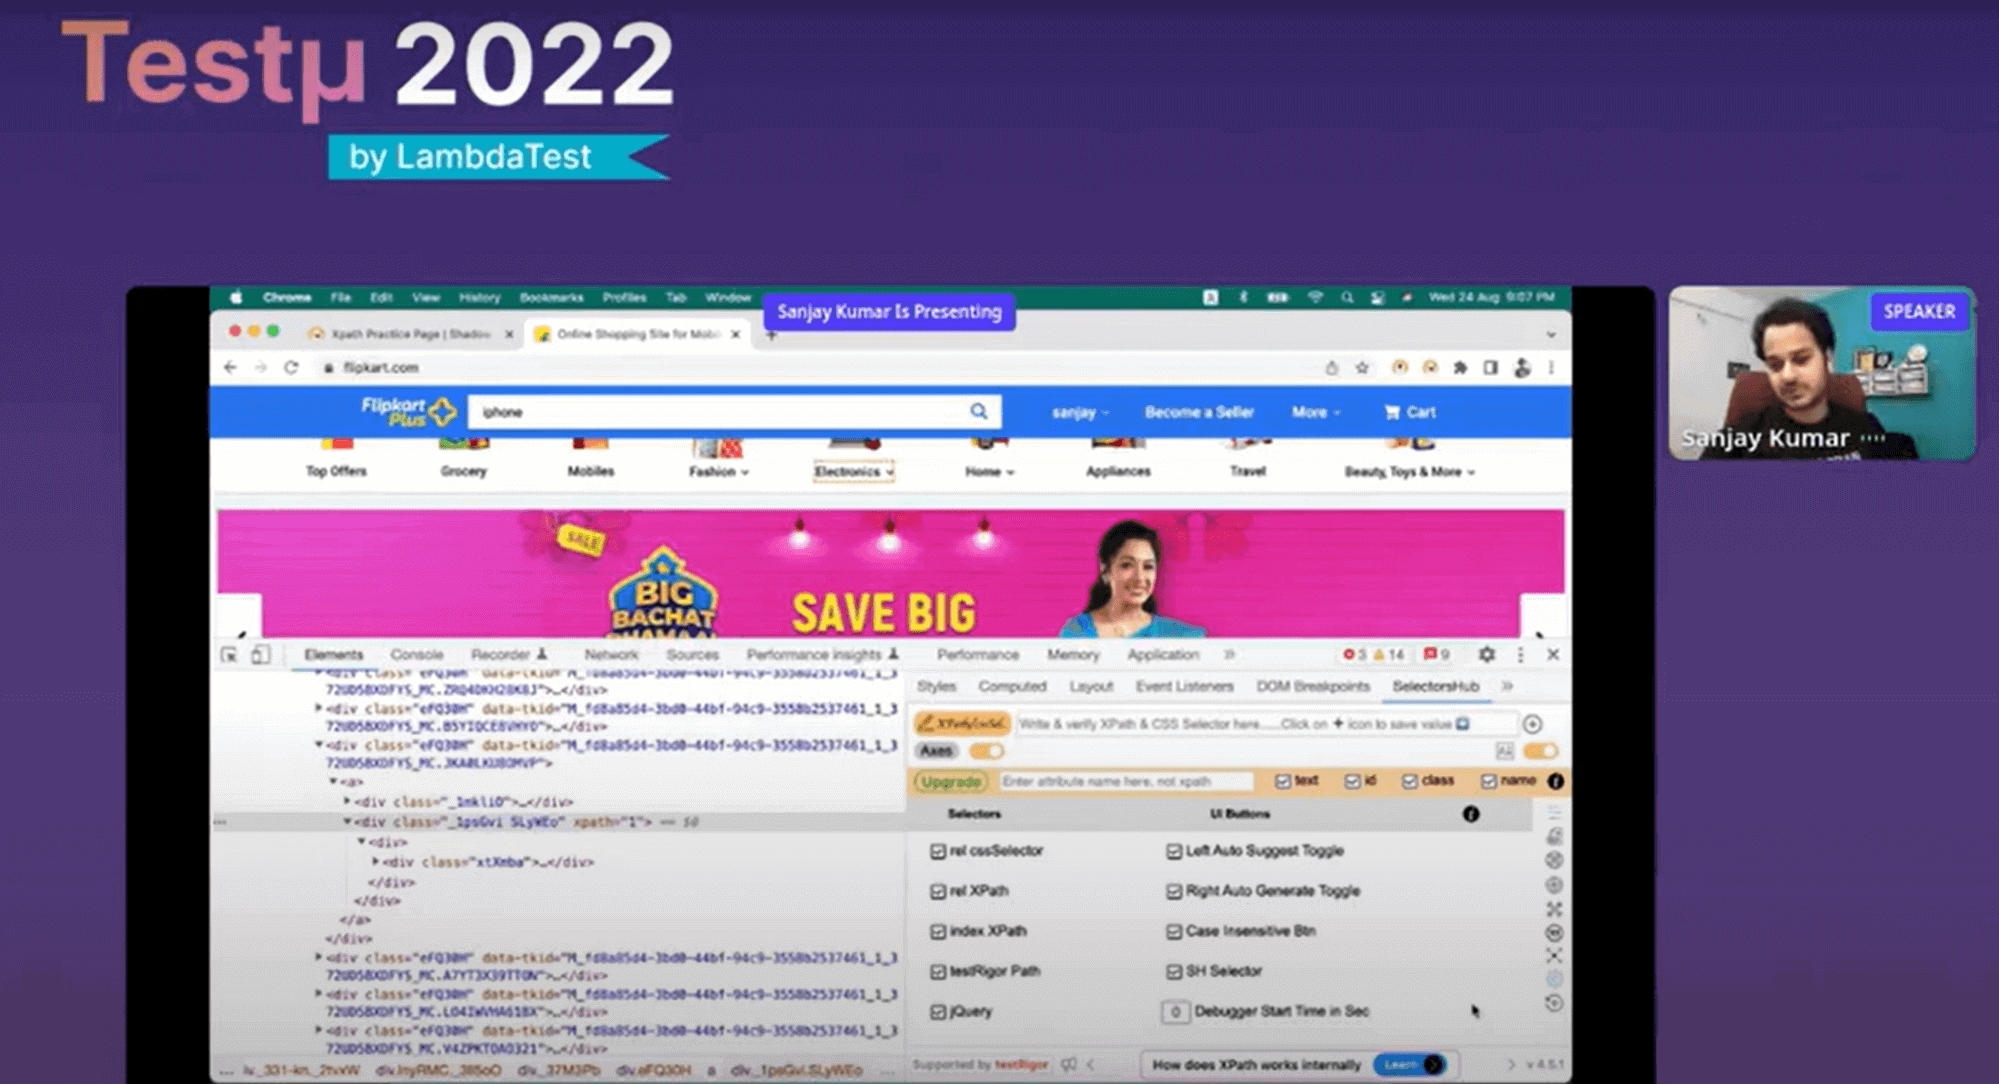This screenshot has height=1085, width=1999.
Task: Toggle the rel XPath checkbox
Action: pos(937,891)
